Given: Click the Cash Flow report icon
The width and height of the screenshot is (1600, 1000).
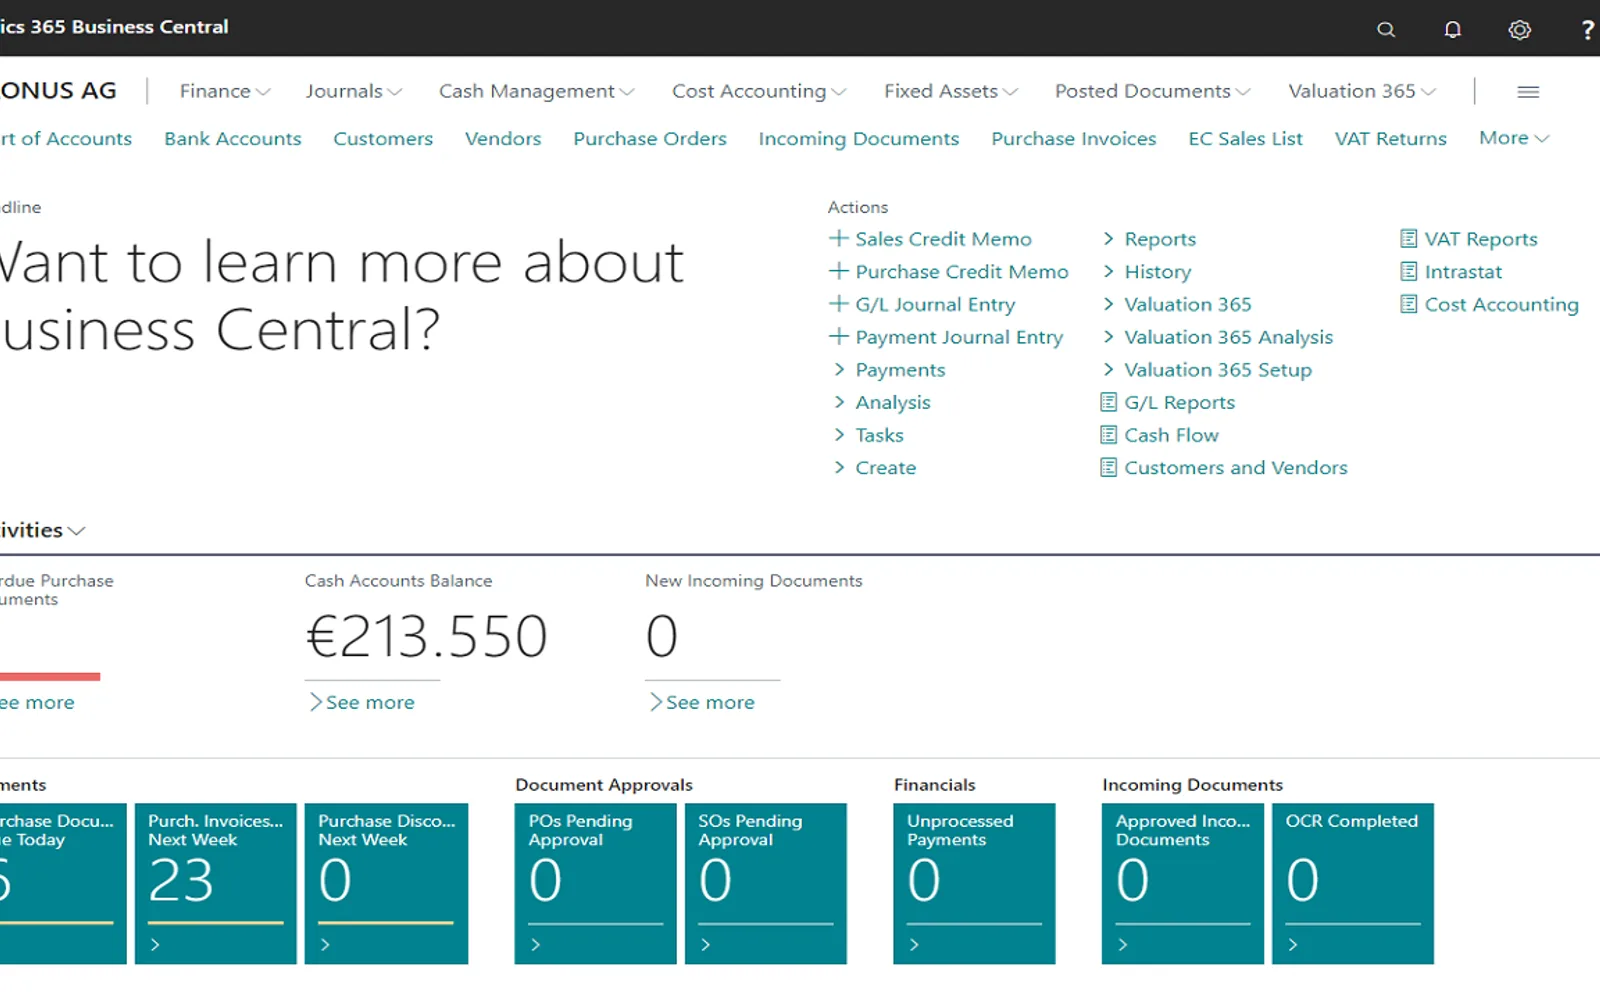Looking at the screenshot, I should (x=1108, y=435).
